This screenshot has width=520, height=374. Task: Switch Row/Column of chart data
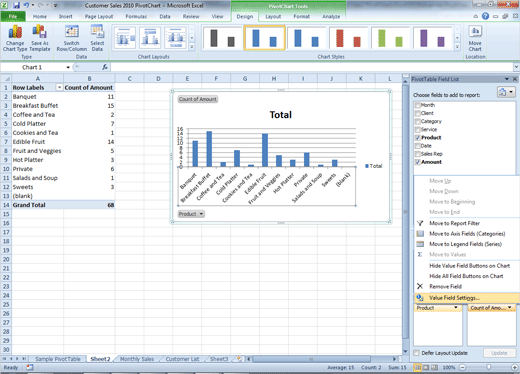pyautogui.click(x=72, y=38)
